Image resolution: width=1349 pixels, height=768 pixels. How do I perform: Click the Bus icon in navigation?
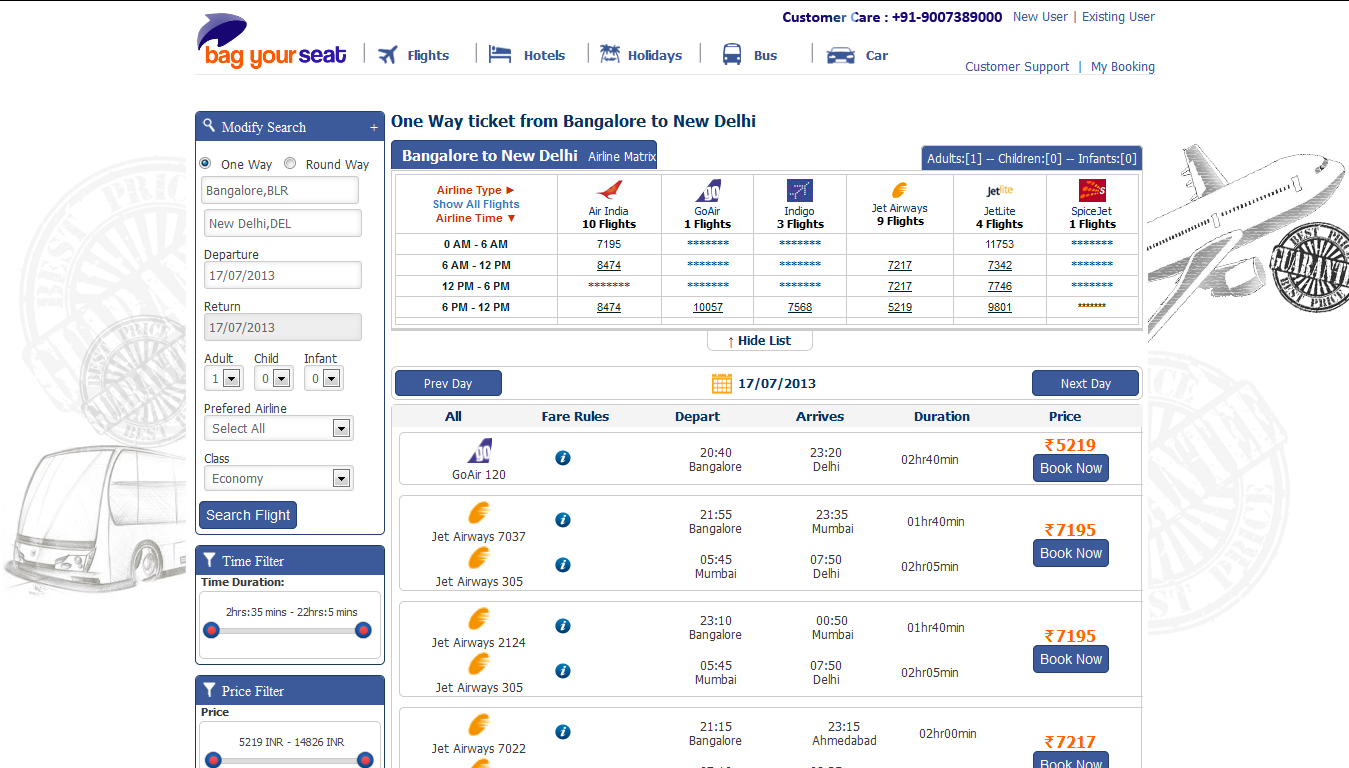coord(732,54)
